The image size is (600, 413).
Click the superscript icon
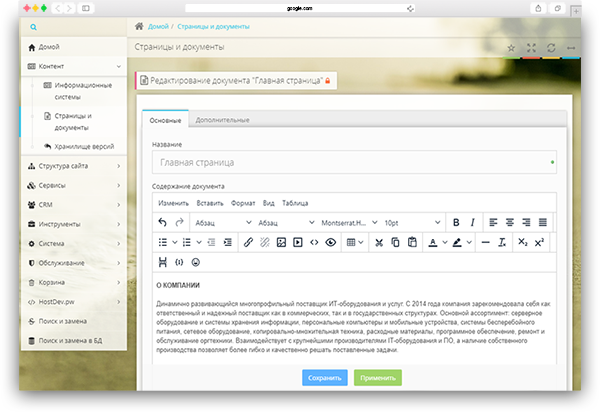pos(539,242)
